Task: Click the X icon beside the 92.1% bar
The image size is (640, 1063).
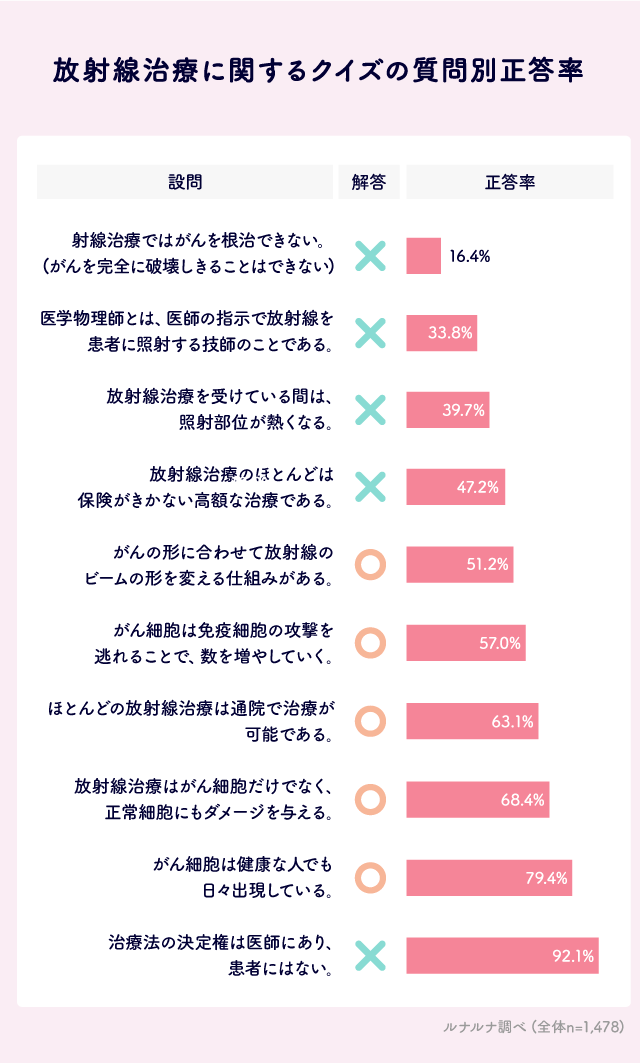Action: (370, 955)
